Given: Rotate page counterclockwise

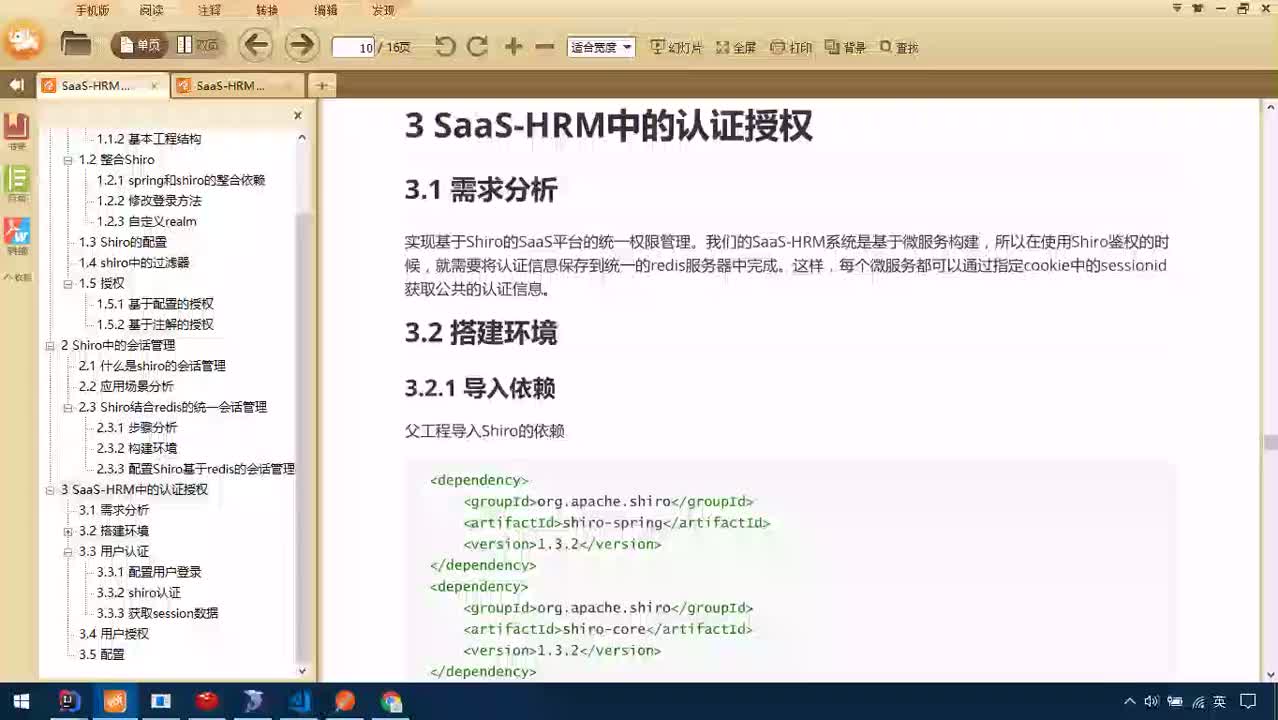Looking at the screenshot, I should pos(445,46).
